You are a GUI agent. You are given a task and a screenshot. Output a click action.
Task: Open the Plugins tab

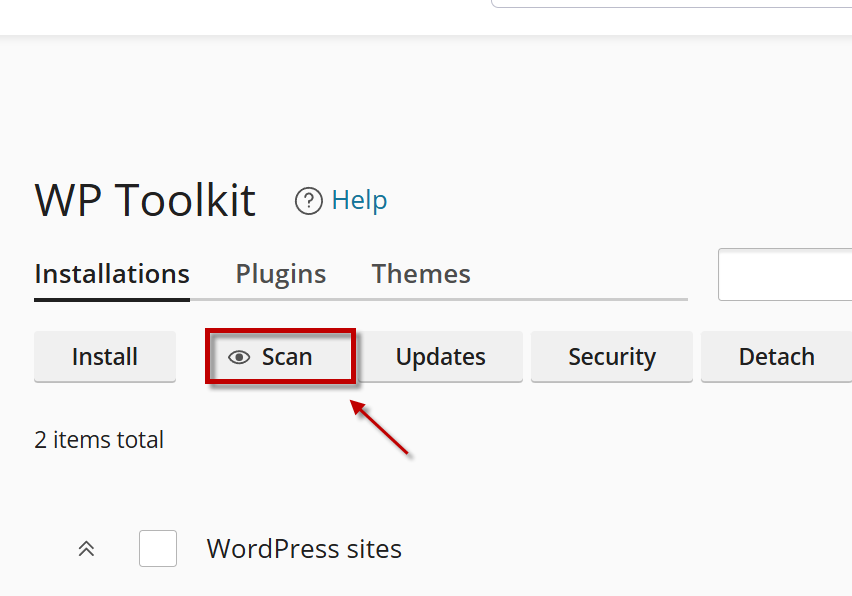click(281, 274)
